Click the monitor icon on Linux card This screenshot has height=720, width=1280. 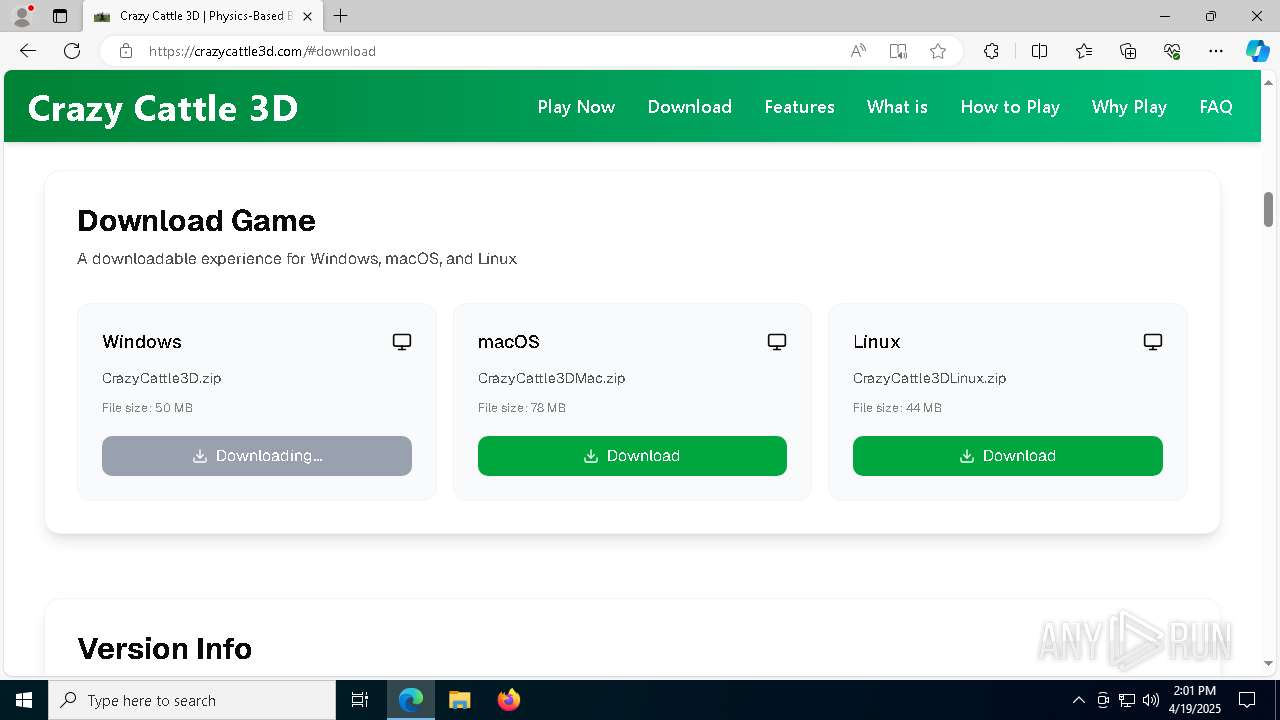pyautogui.click(x=1153, y=342)
